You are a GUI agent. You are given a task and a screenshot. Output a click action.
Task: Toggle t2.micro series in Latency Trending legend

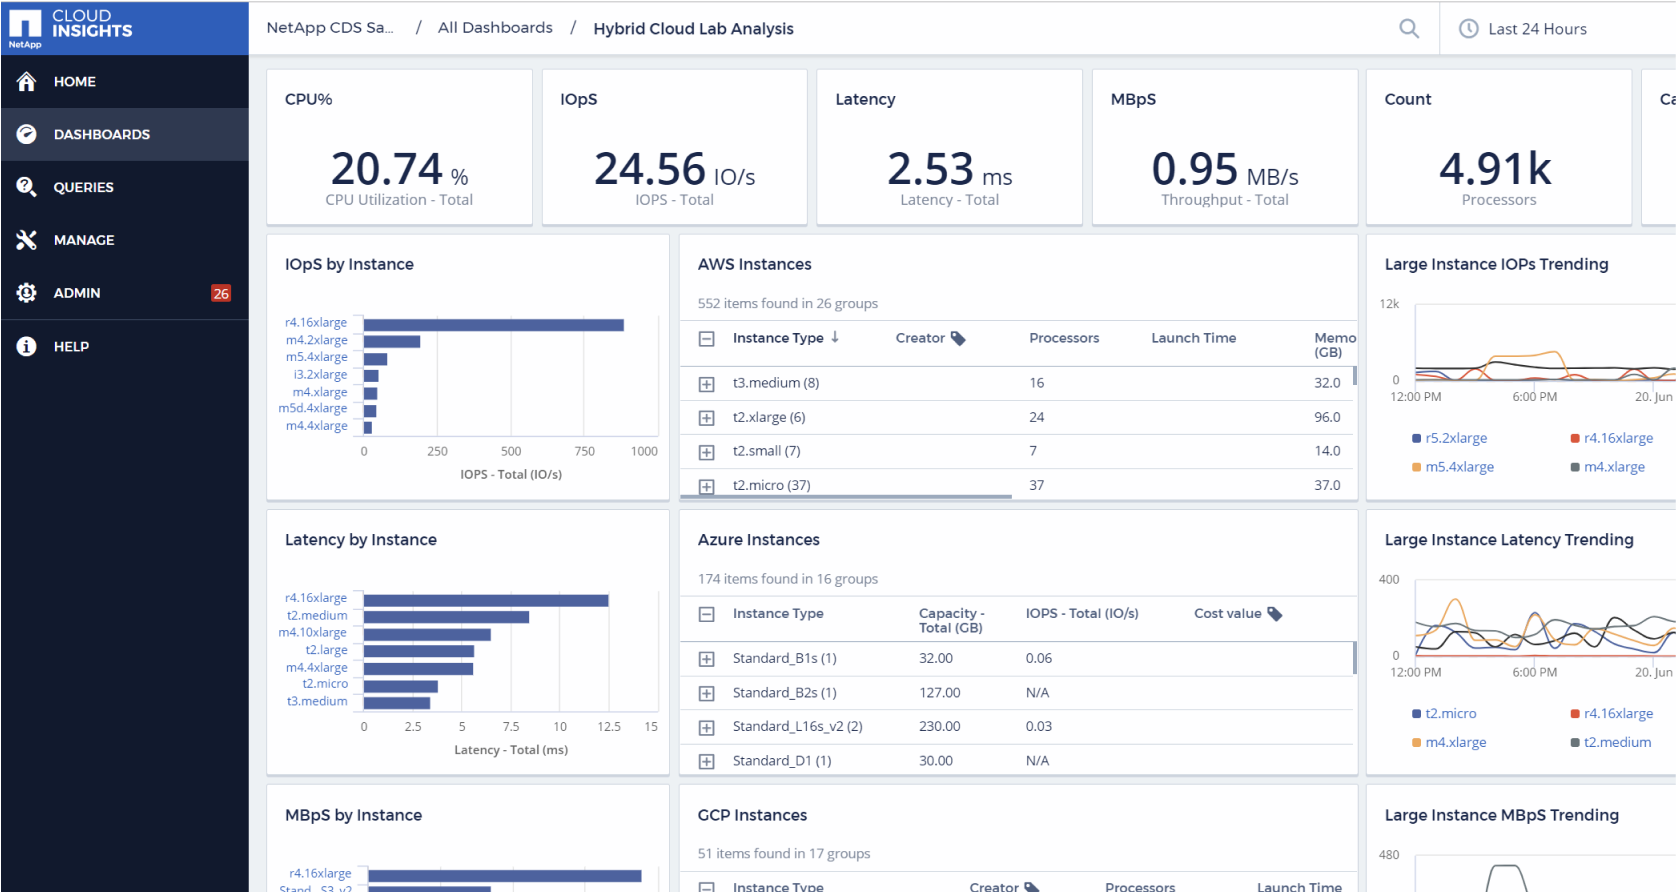coord(1444,713)
